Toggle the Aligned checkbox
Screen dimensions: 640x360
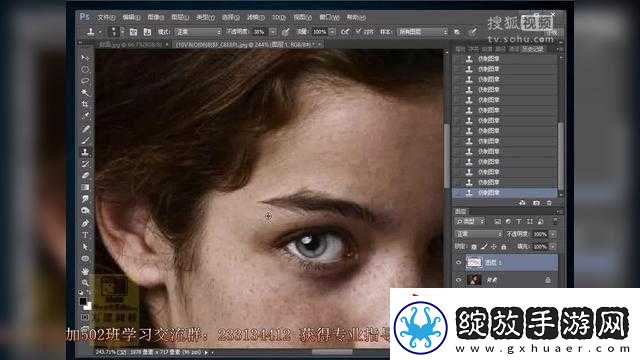pos(358,31)
